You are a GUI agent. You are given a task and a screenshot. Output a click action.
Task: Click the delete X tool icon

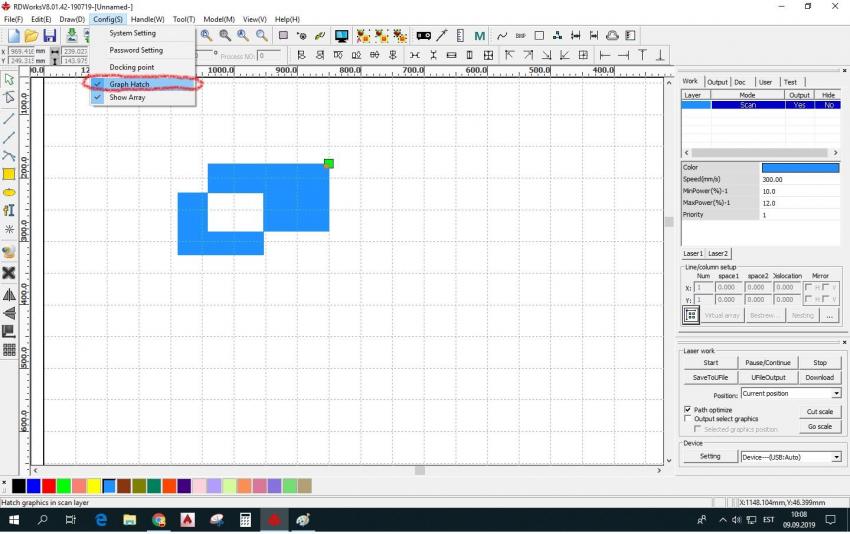(x=9, y=272)
